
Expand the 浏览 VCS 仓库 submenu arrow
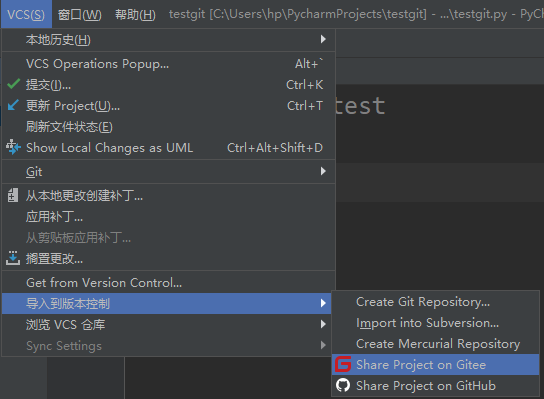point(323,324)
